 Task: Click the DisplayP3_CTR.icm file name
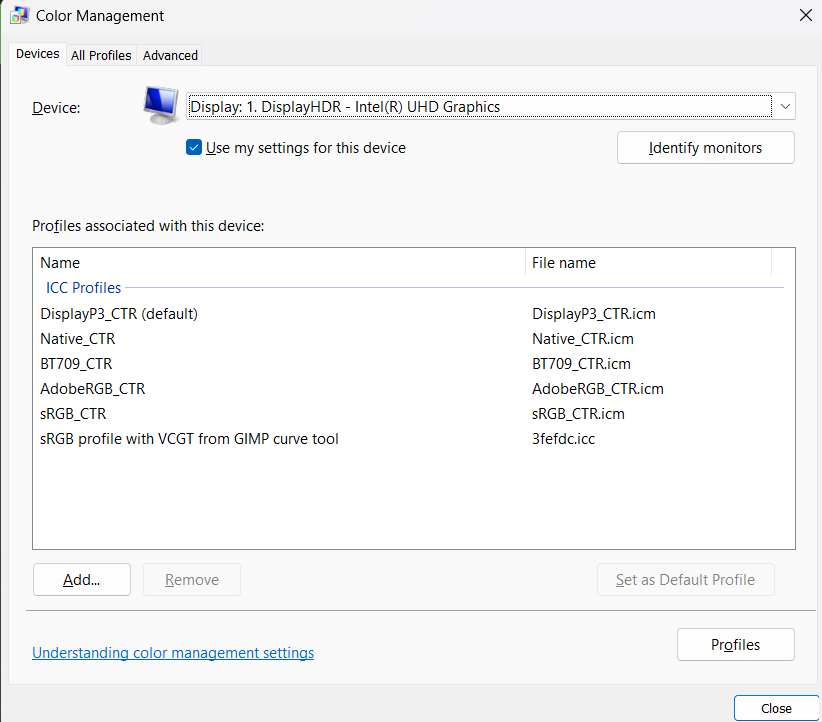(594, 314)
